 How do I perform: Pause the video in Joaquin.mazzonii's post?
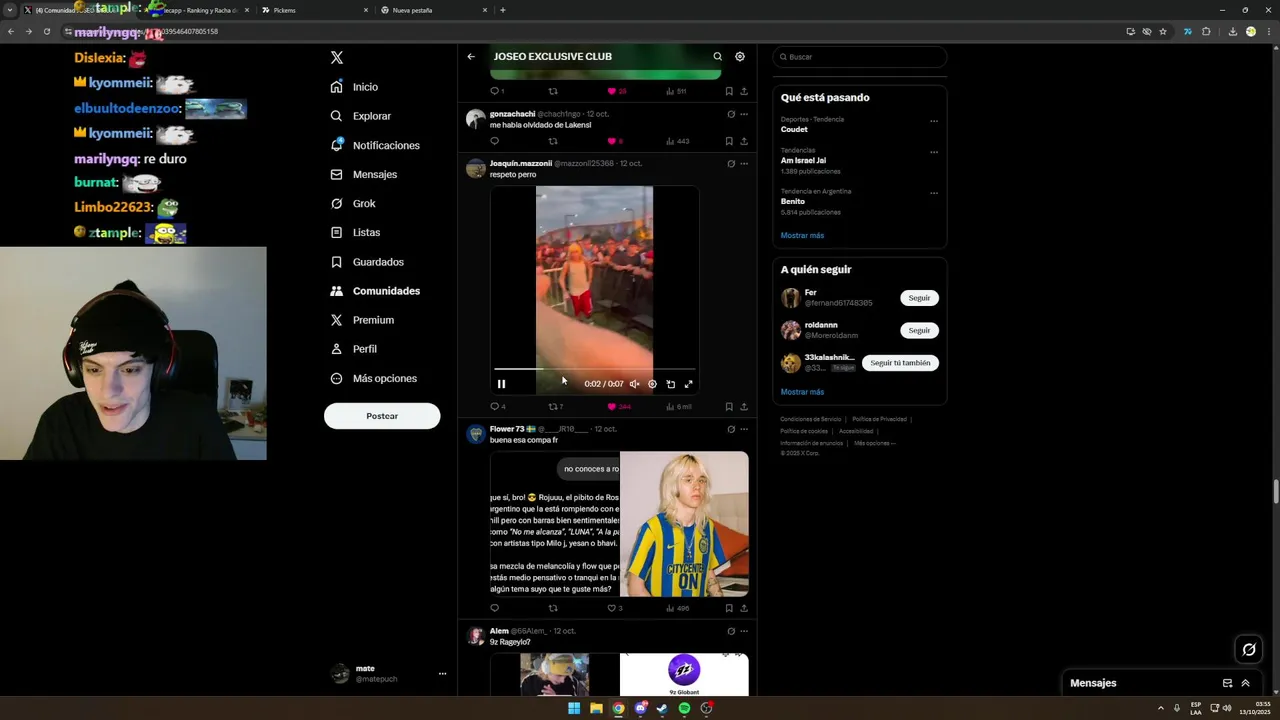click(x=501, y=384)
